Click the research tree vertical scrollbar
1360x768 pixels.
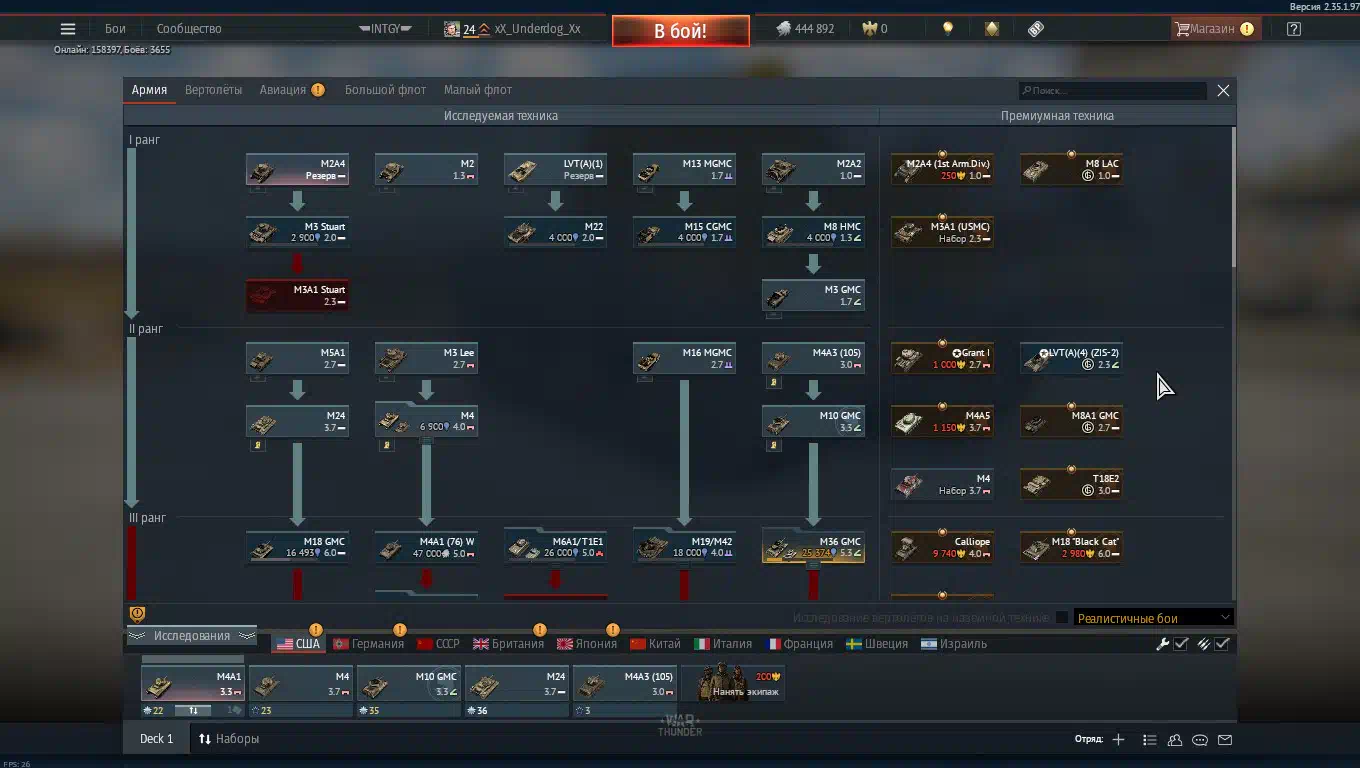(x=1233, y=197)
